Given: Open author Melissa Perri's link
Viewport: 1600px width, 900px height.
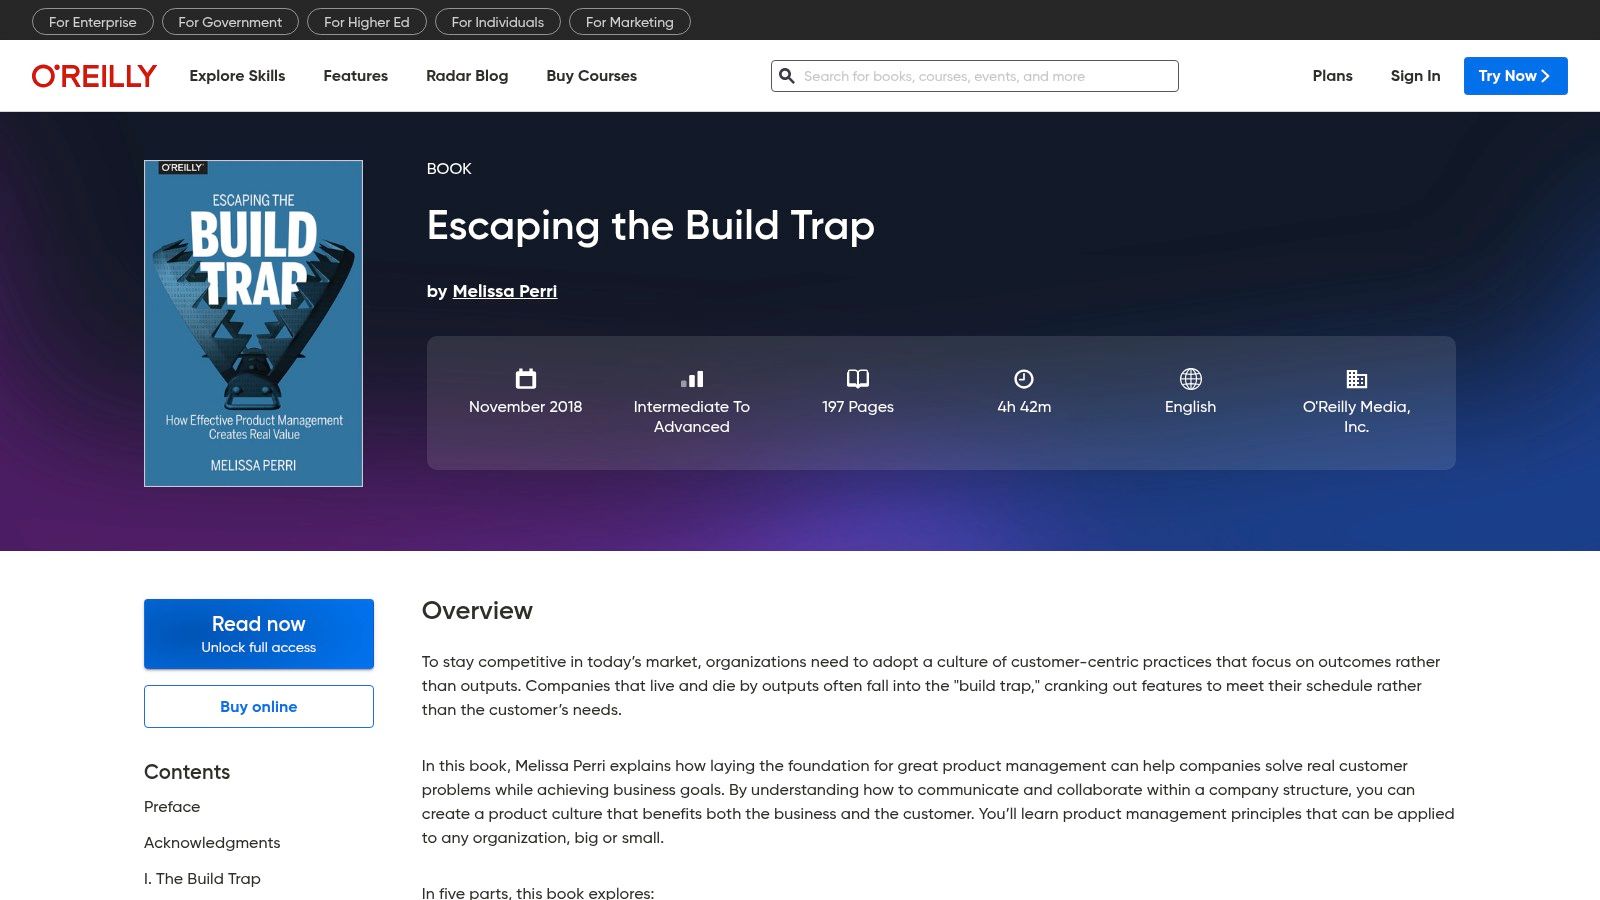Looking at the screenshot, I should (504, 291).
